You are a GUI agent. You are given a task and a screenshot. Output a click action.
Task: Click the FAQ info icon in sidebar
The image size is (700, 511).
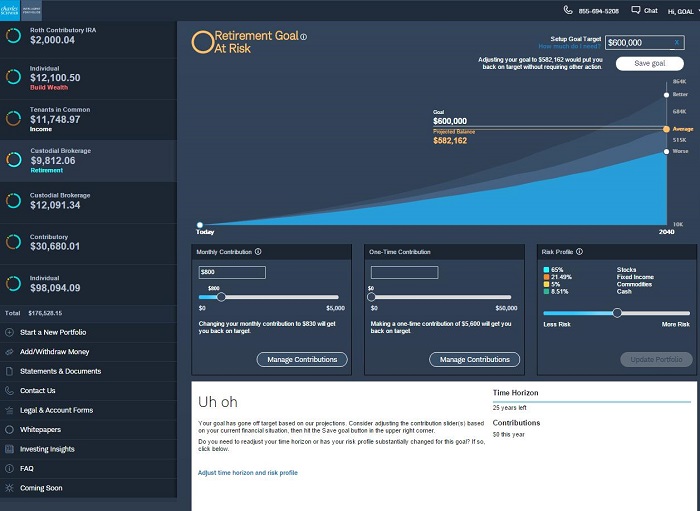(x=9, y=468)
